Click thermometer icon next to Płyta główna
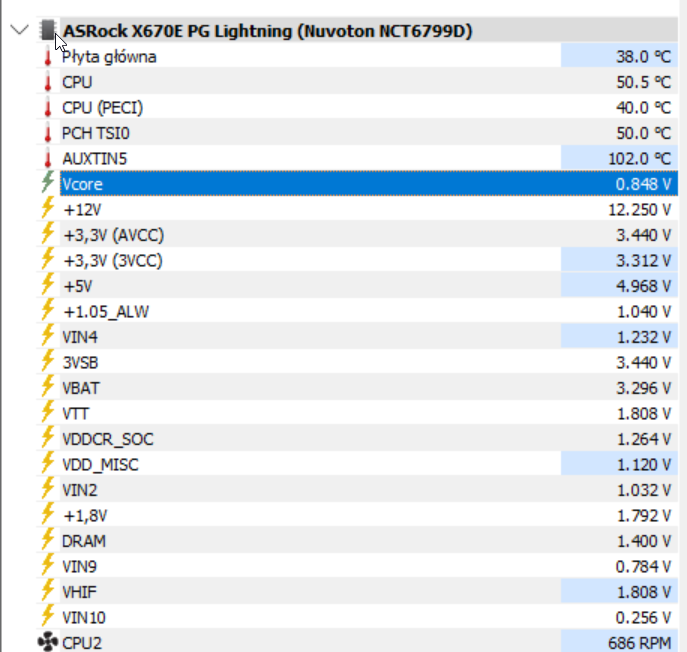This screenshot has height=652, width=687. coord(47,57)
